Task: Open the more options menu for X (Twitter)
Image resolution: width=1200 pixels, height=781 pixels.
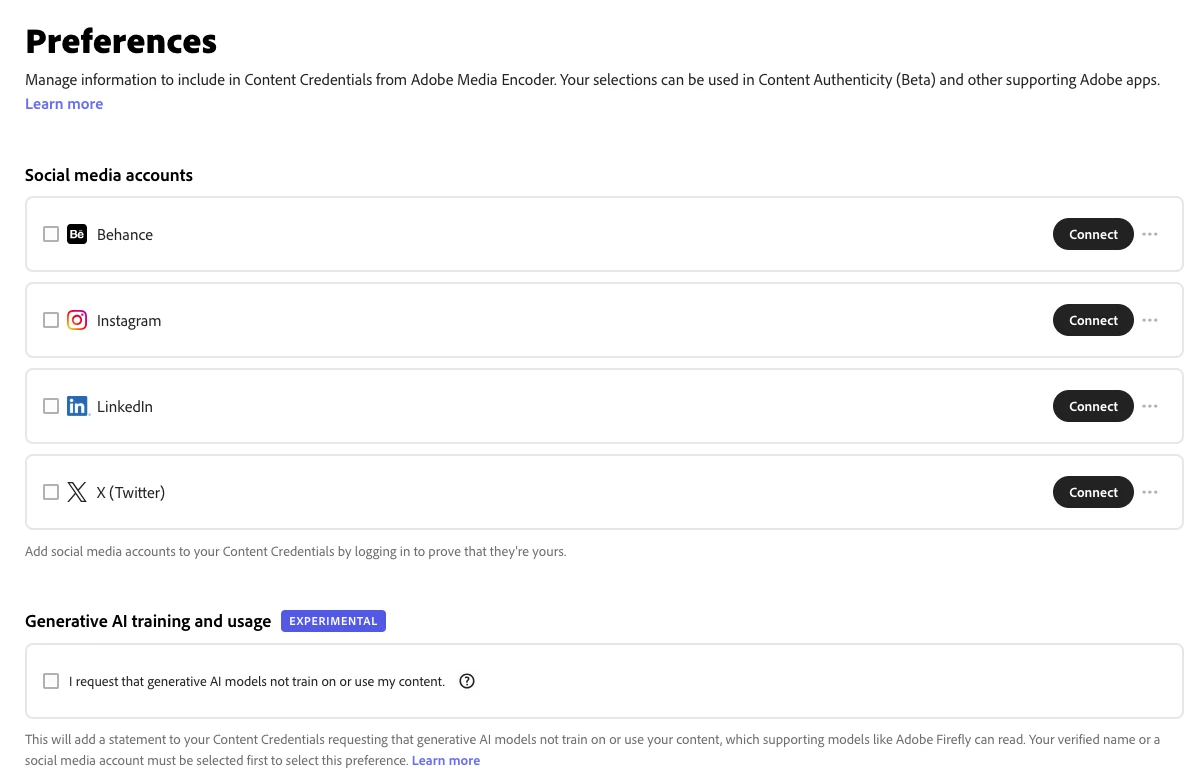Action: click(x=1150, y=492)
